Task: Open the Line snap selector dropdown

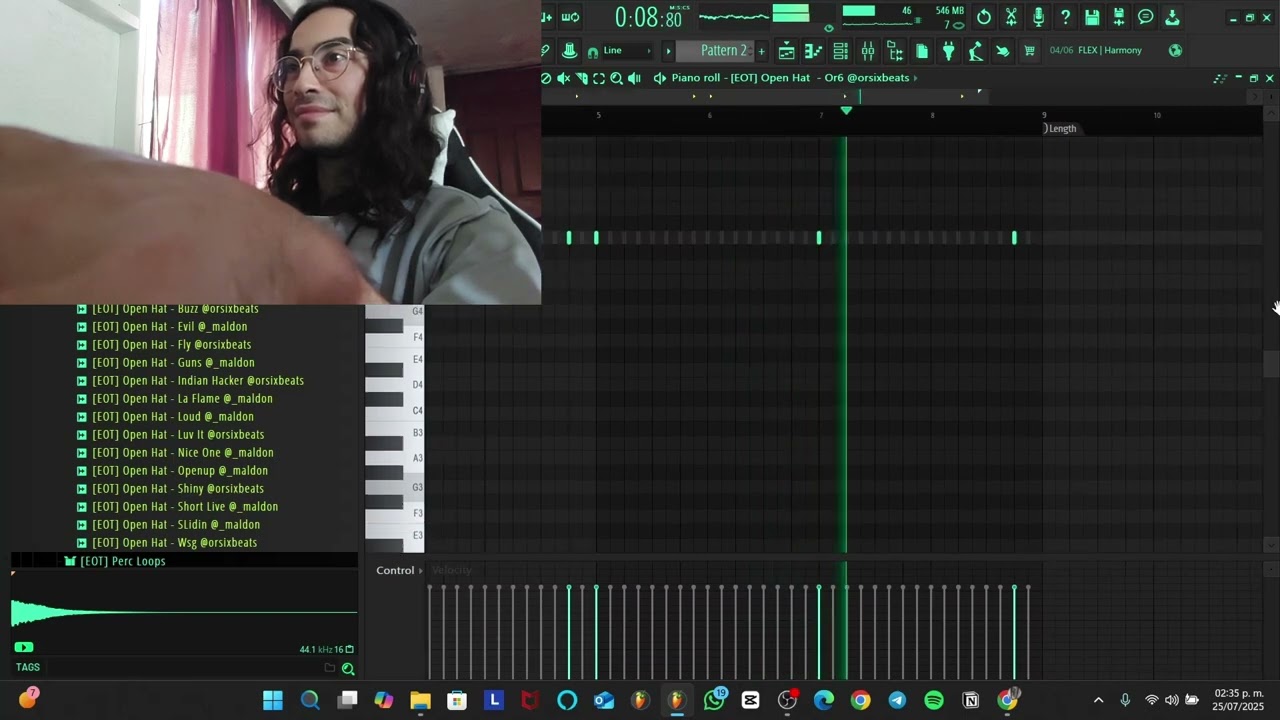Action: click(x=626, y=50)
